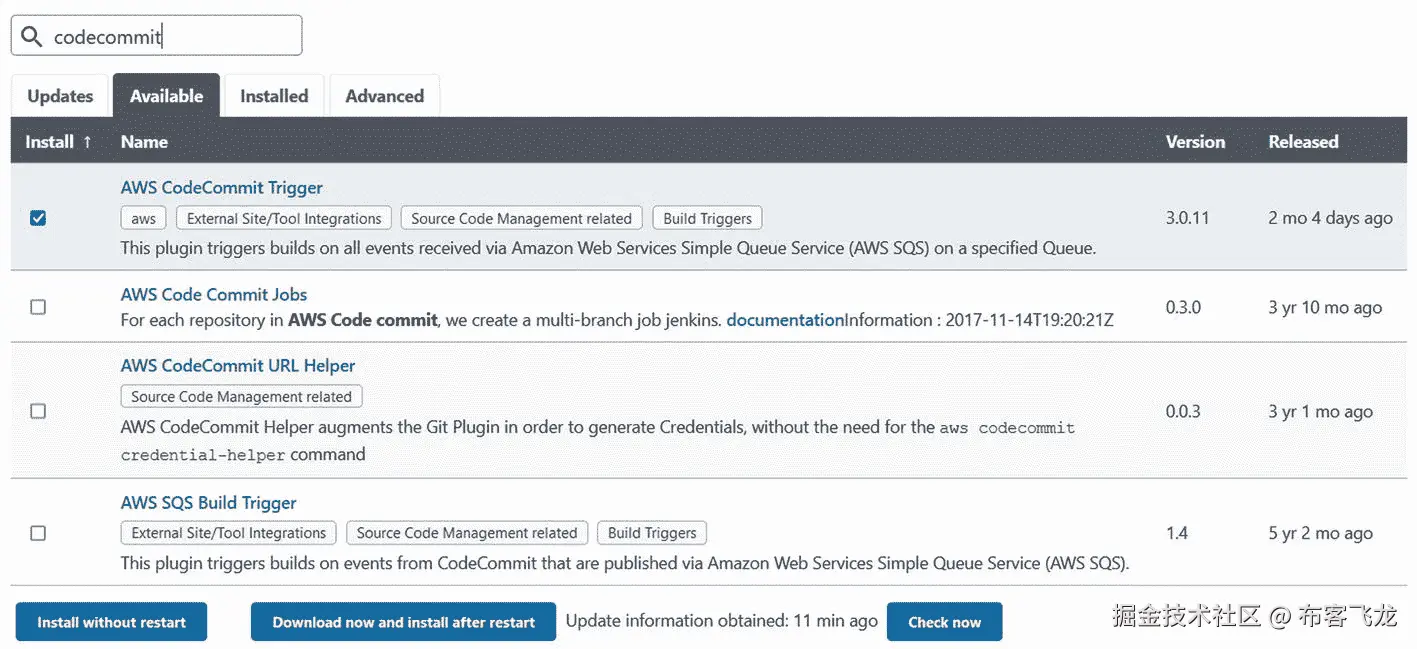
Task: Follow the documentation hyperlink
Action: 785,320
